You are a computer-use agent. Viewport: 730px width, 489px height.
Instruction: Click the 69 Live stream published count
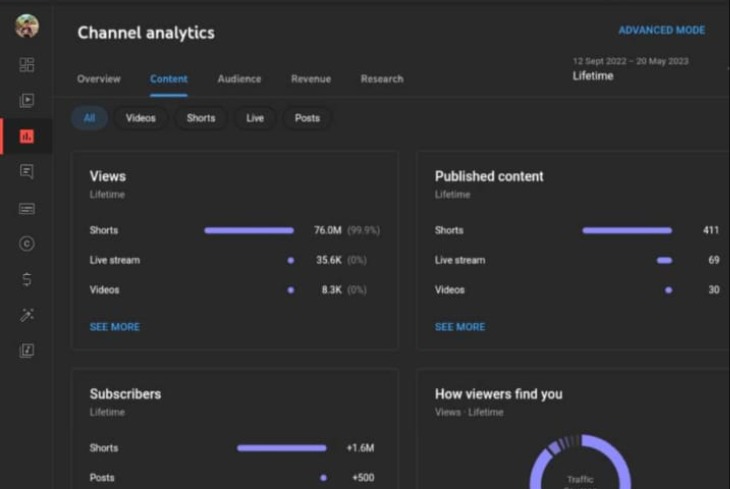(x=714, y=260)
